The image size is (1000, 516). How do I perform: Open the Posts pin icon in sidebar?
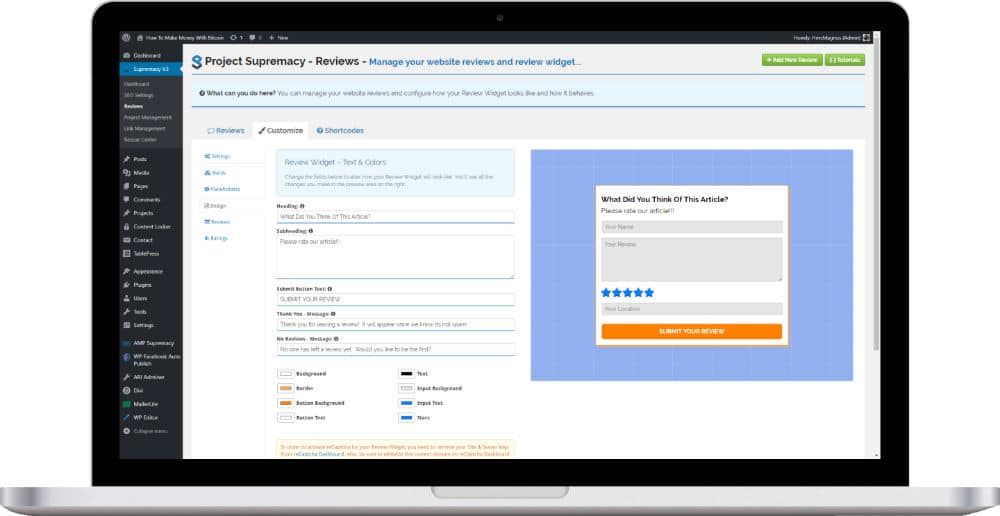pos(127,159)
